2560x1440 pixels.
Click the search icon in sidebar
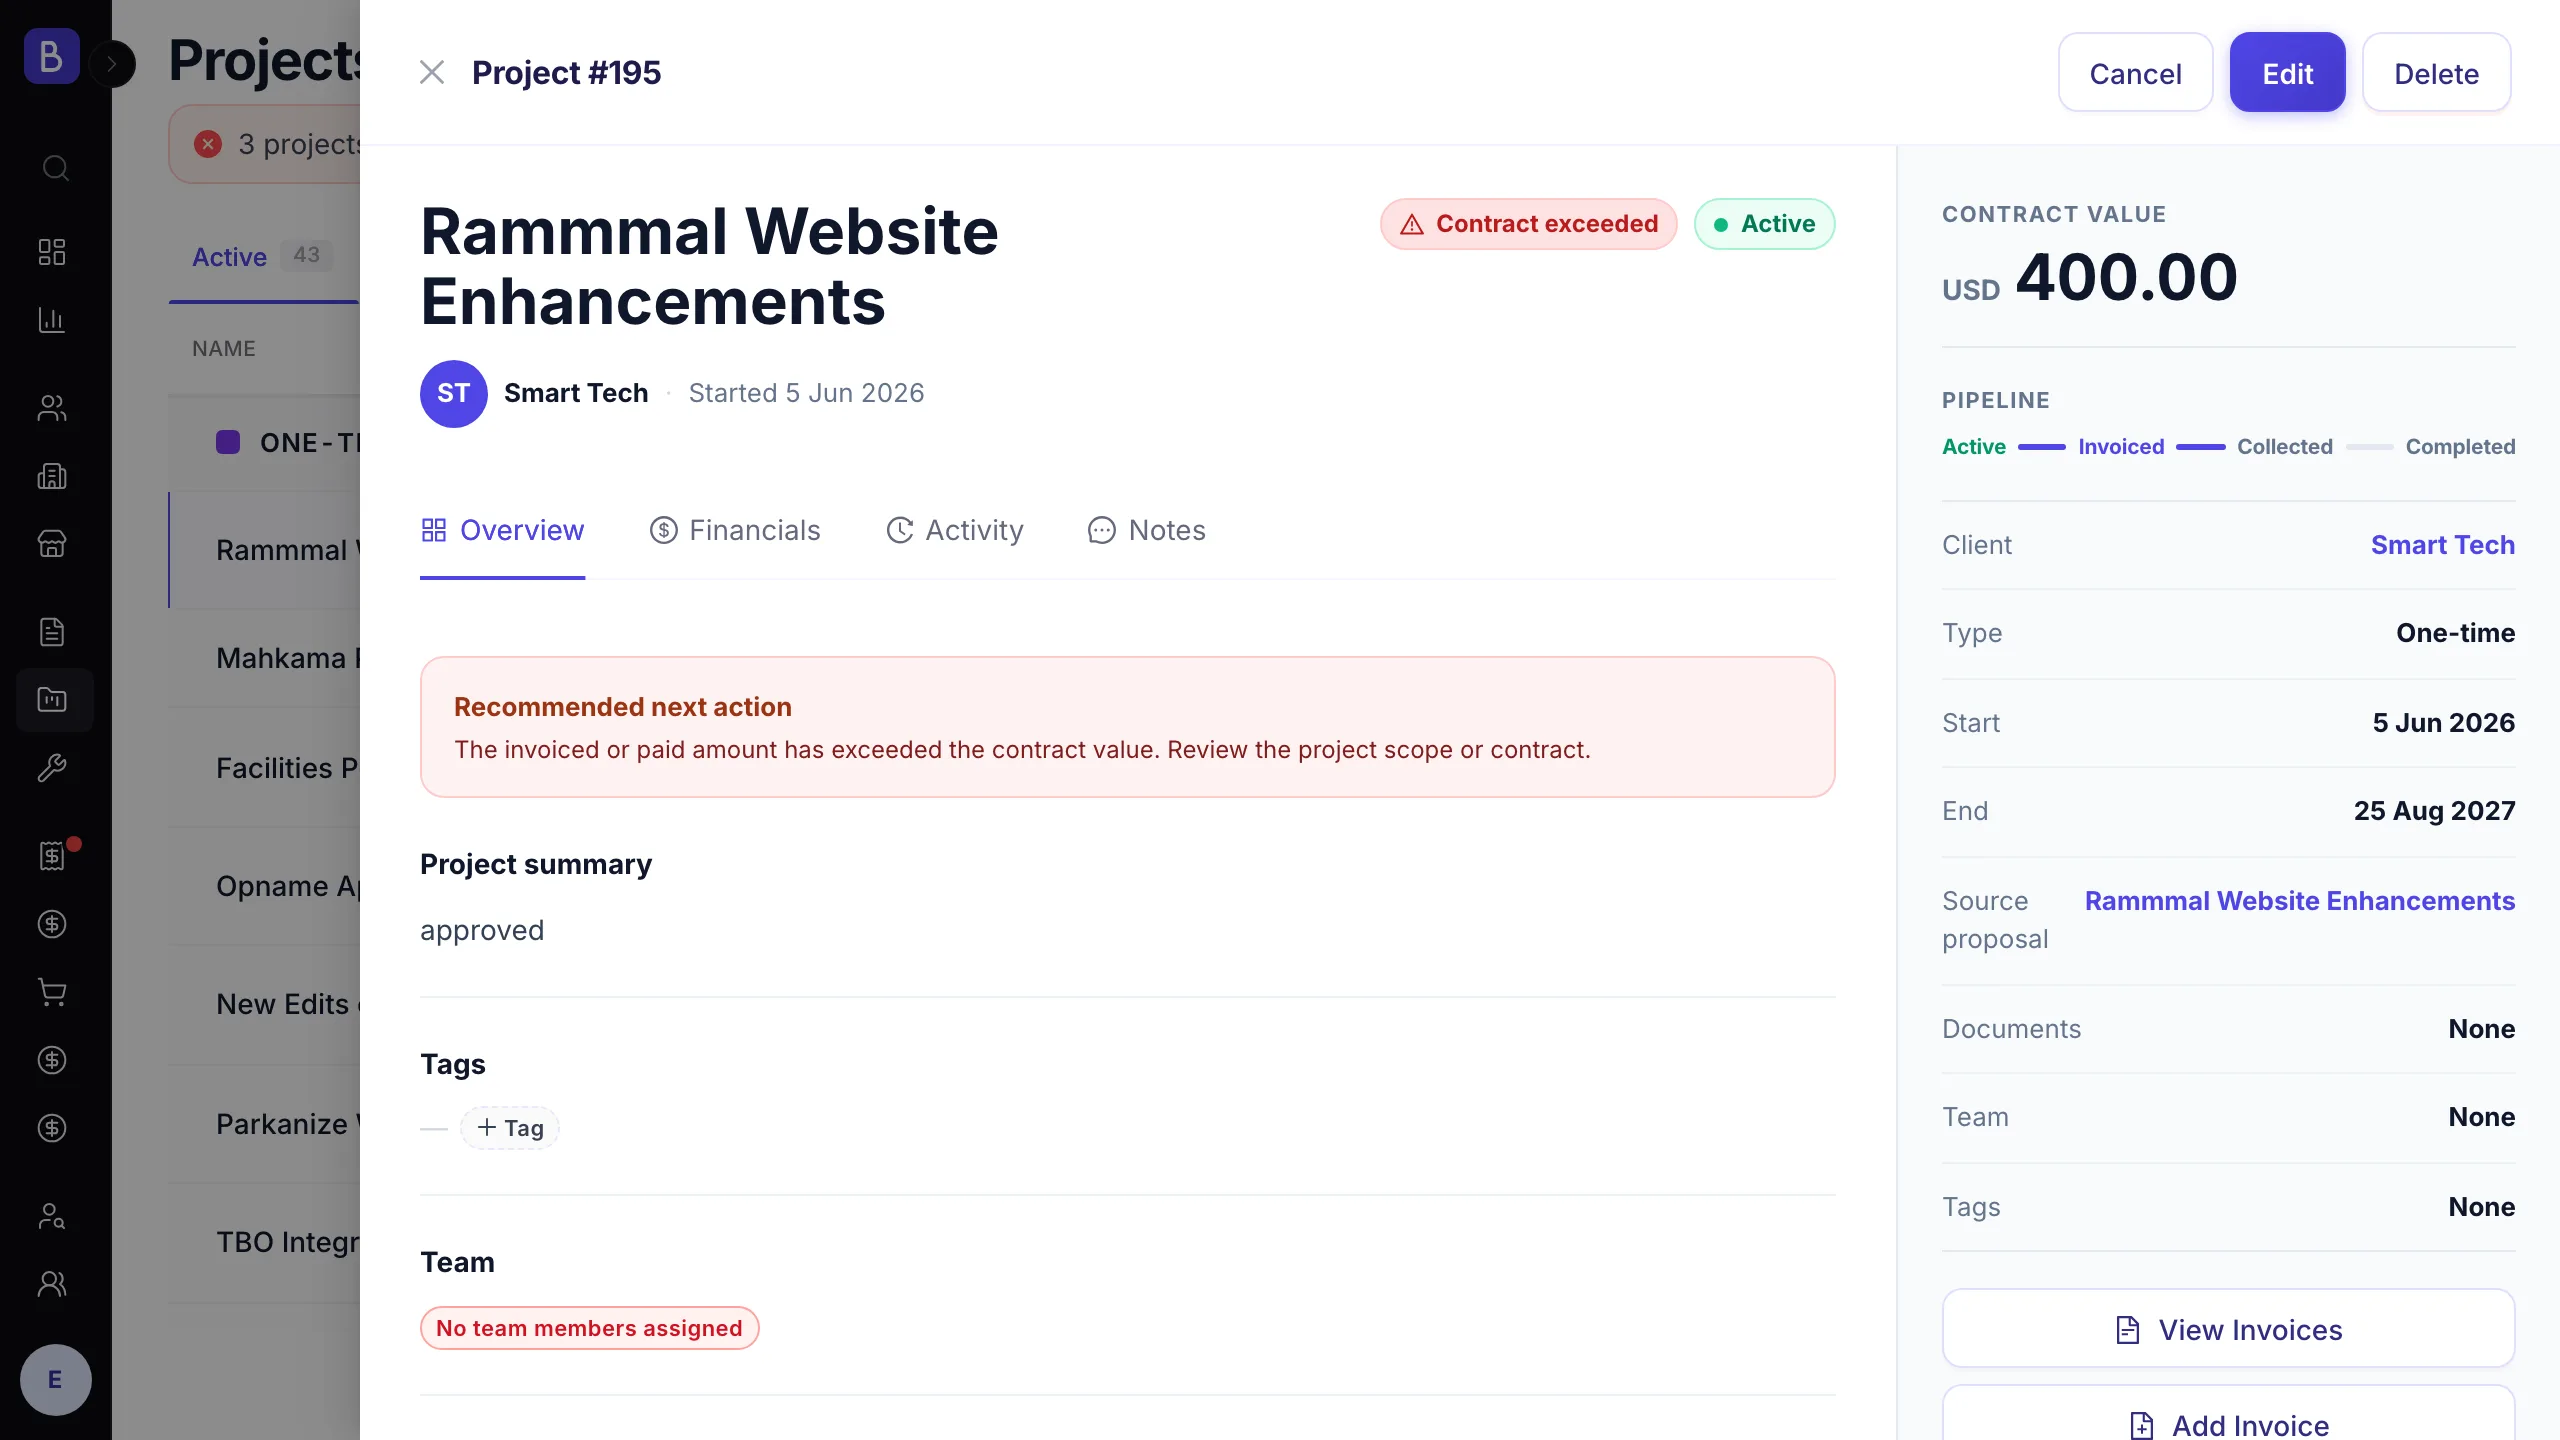click(x=55, y=168)
